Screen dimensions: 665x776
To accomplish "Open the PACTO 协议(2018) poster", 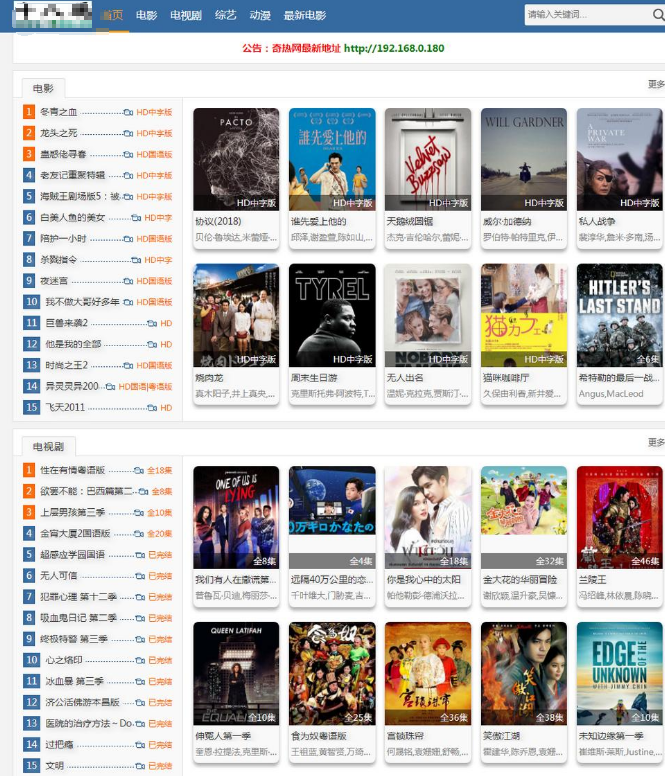I will [236, 159].
